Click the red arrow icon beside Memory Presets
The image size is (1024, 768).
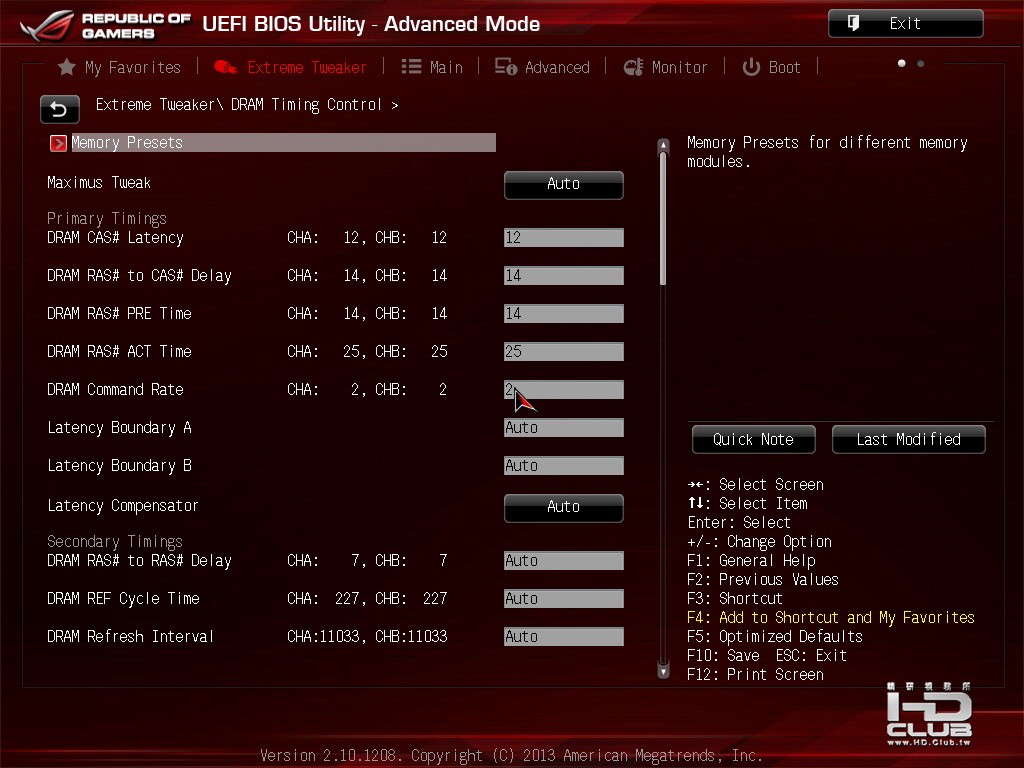[58, 143]
